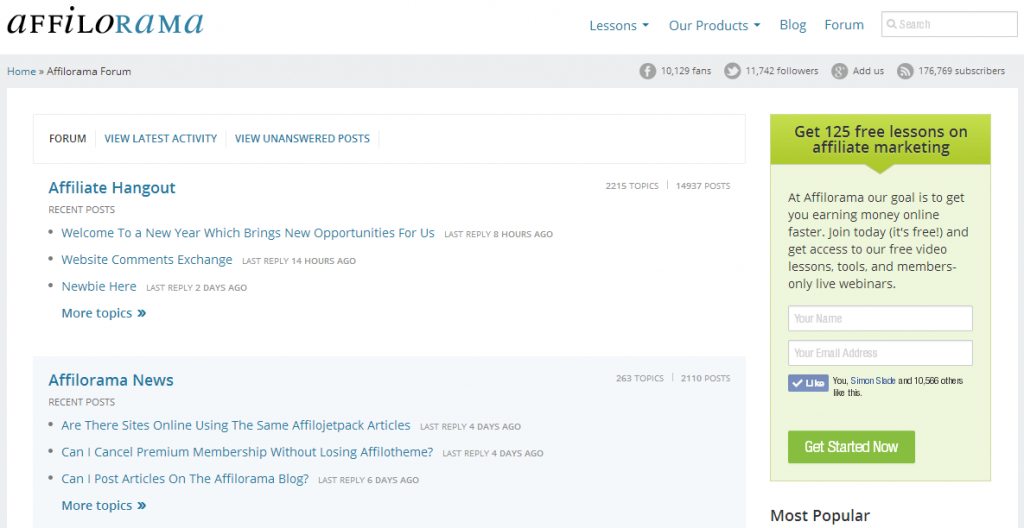This screenshot has height=528, width=1024.
Task: Open the Affiliate Hangout forum
Action: (x=112, y=188)
